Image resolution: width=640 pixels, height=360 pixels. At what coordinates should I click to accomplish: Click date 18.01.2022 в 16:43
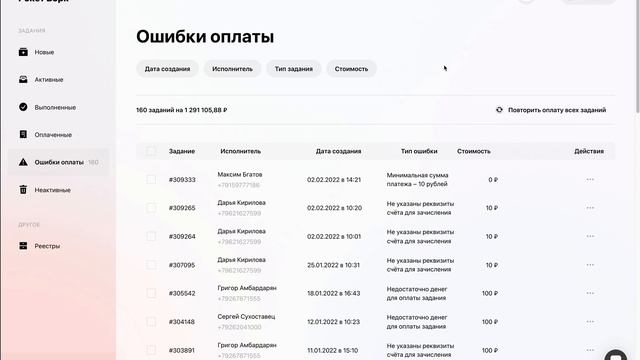(333, 293)
